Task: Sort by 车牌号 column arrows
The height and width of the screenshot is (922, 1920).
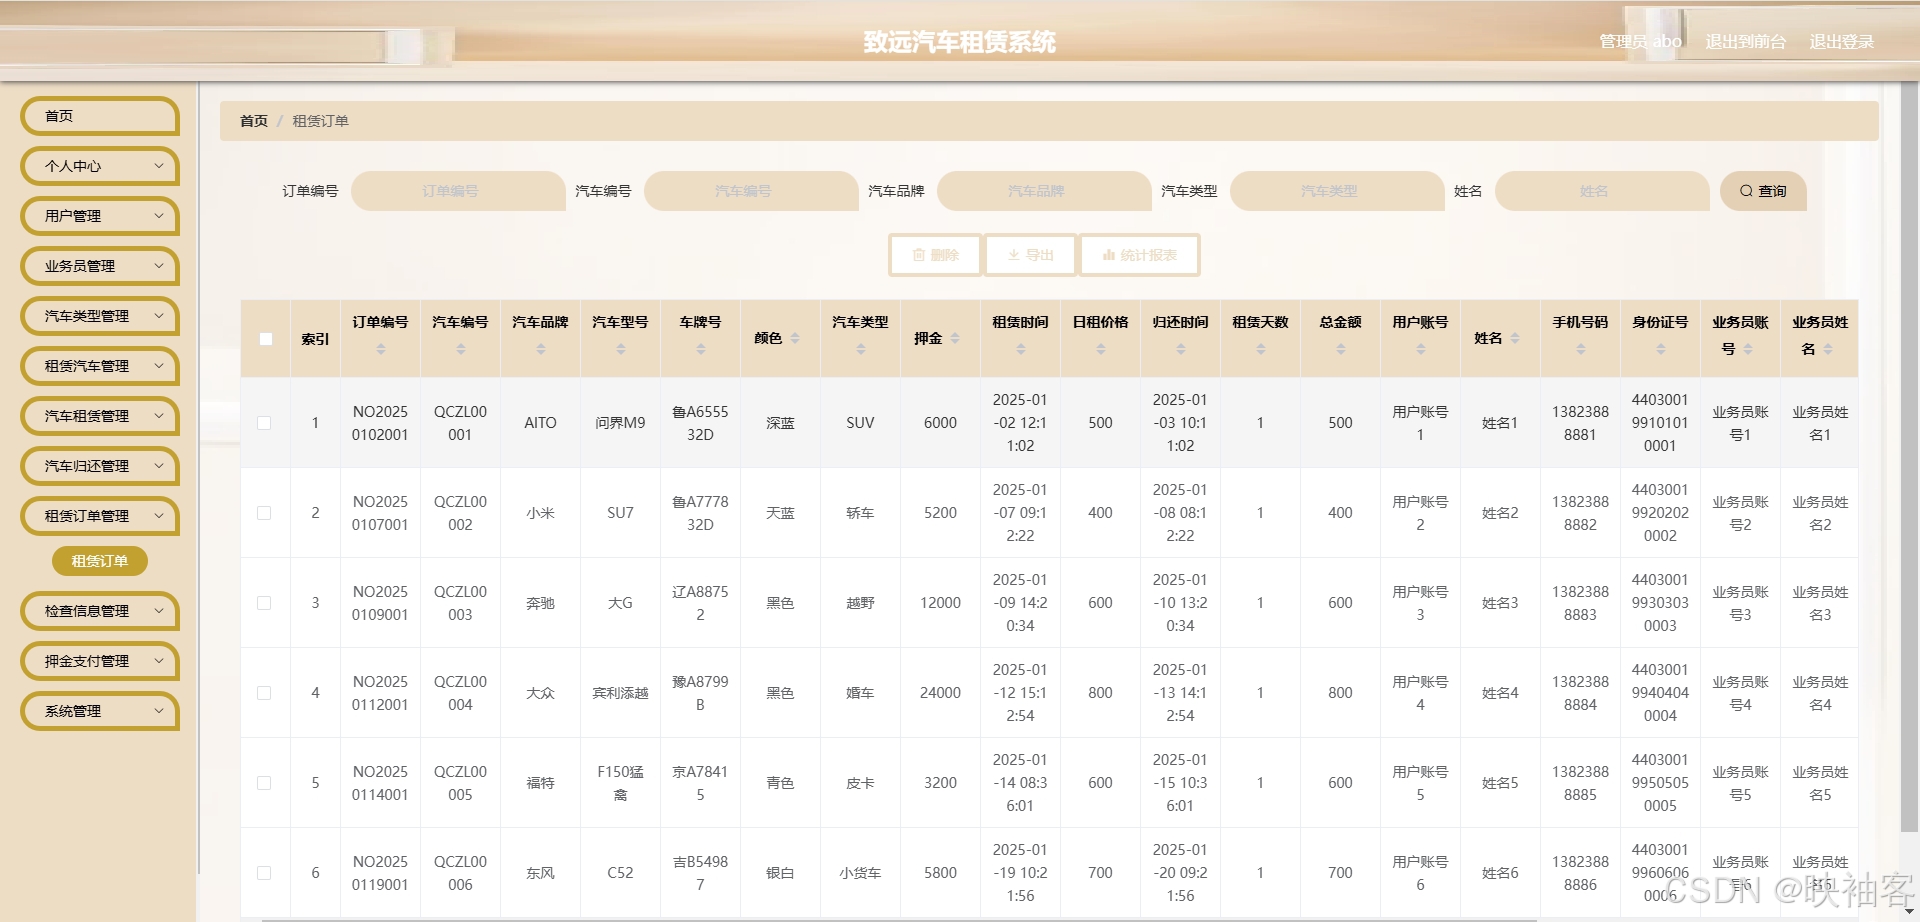Action: 700,349
